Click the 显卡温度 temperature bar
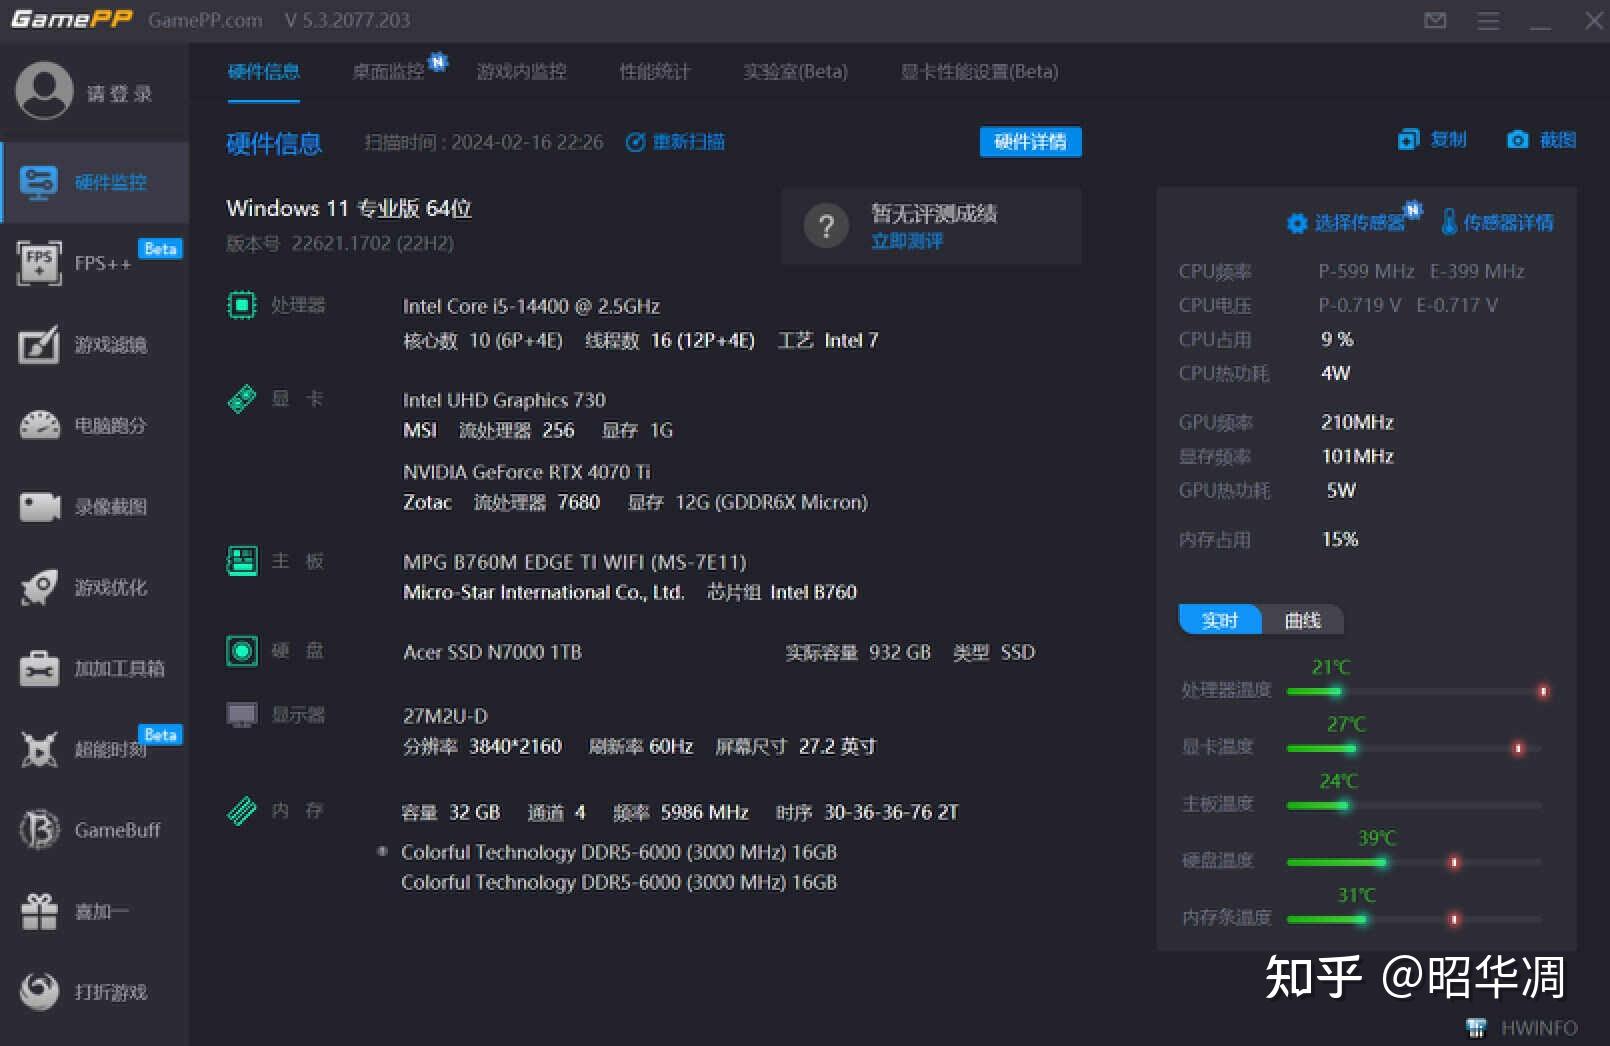The width and height of the screenshot is (1610, 1046). pyautogui.click(x=1414, y=748)
